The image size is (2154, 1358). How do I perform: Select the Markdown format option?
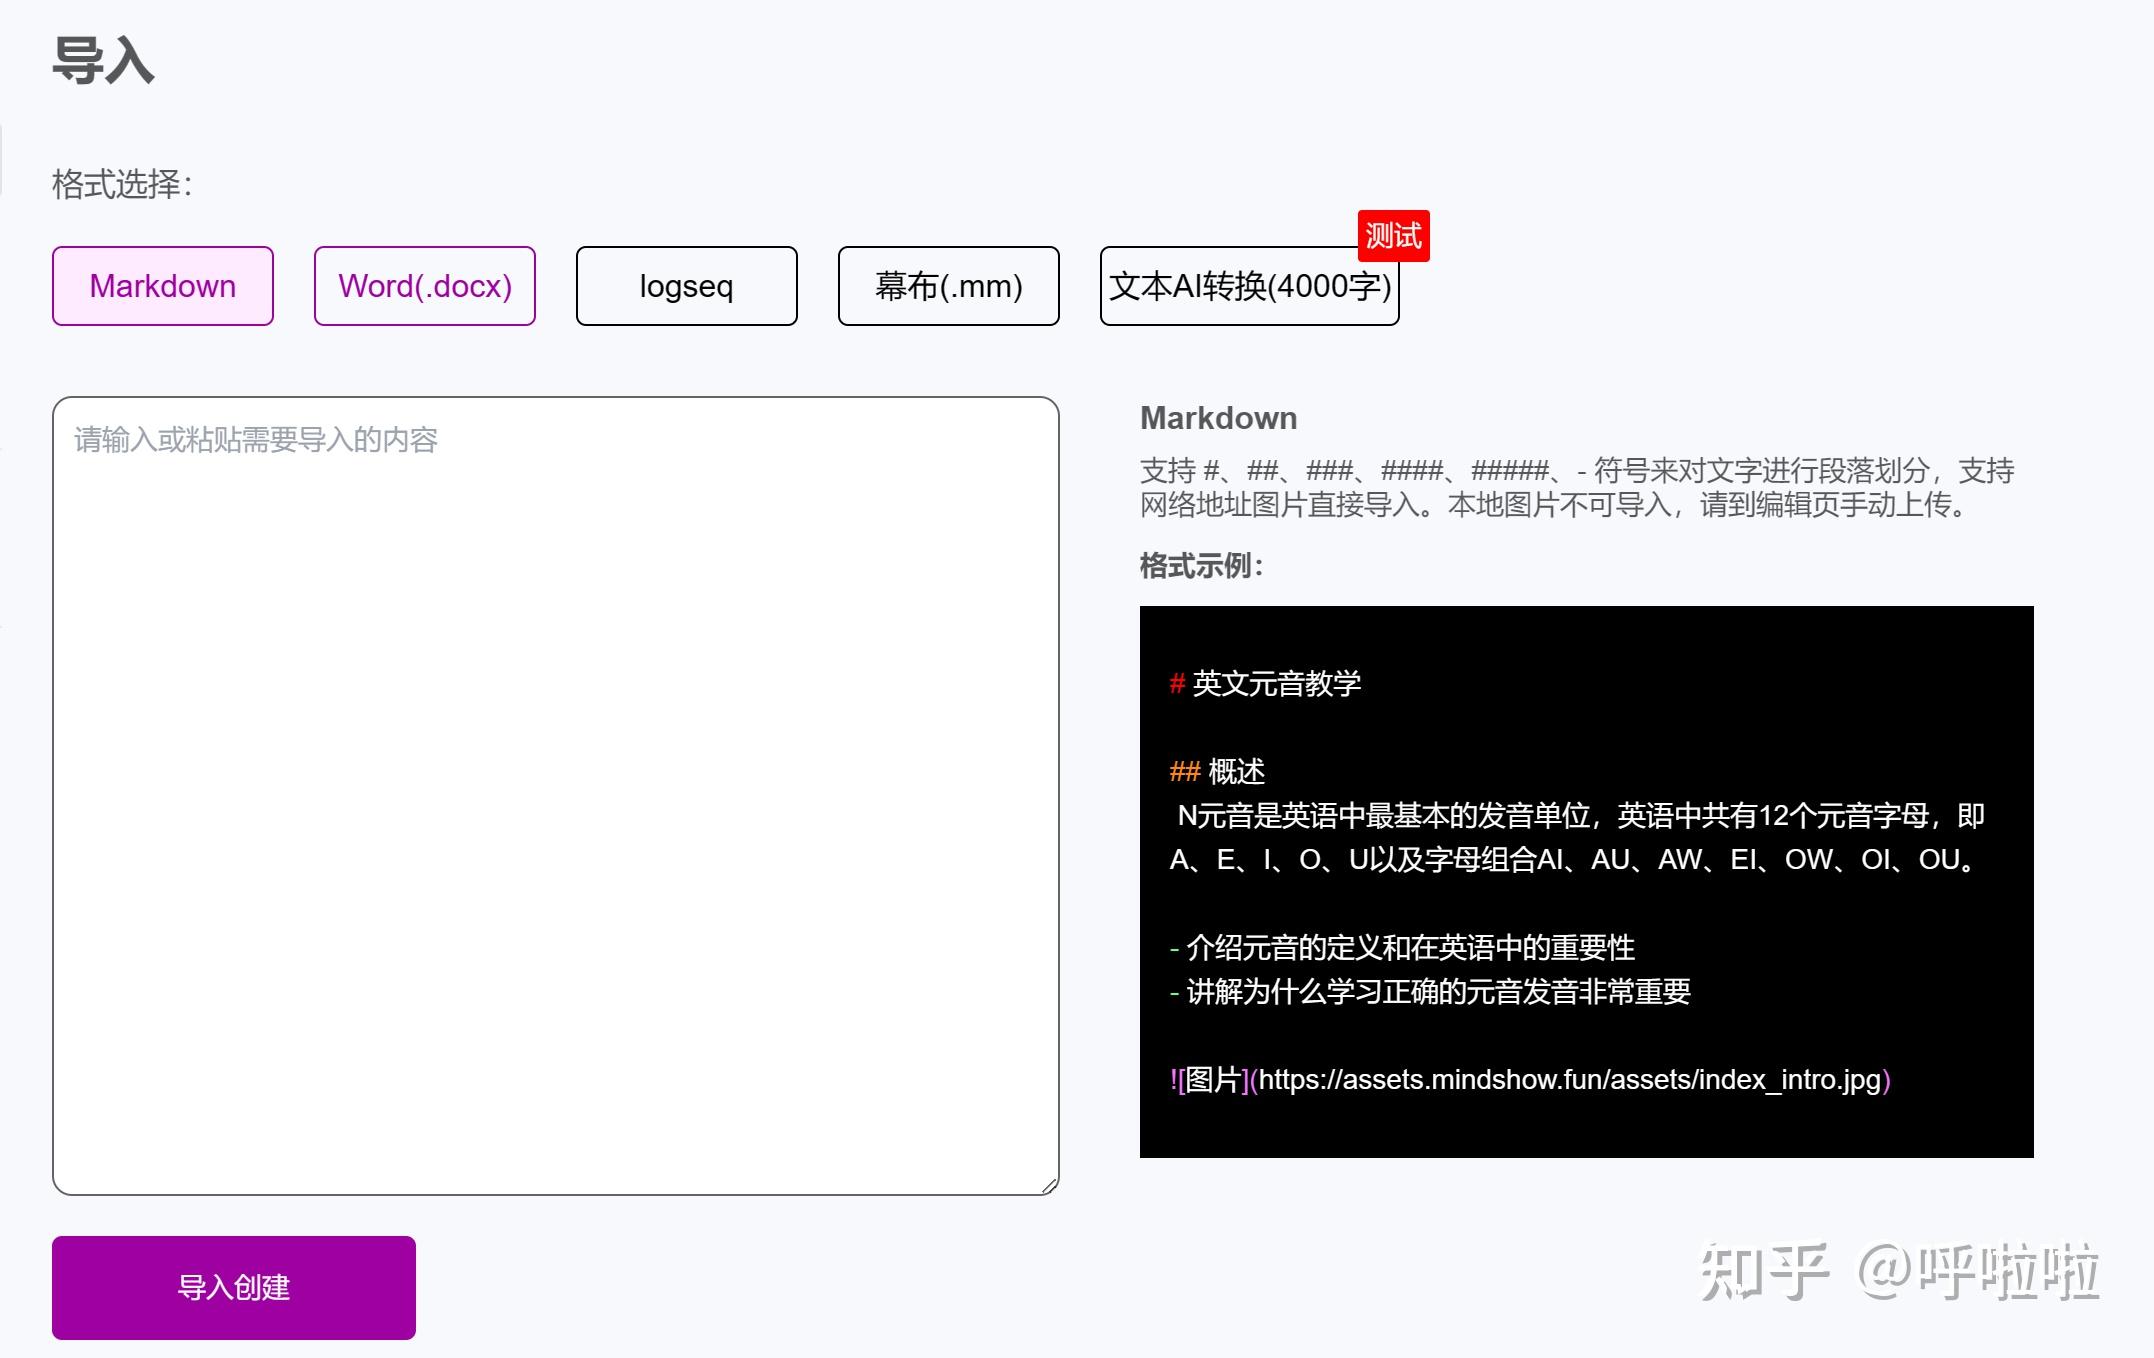(x=163, y=286)
